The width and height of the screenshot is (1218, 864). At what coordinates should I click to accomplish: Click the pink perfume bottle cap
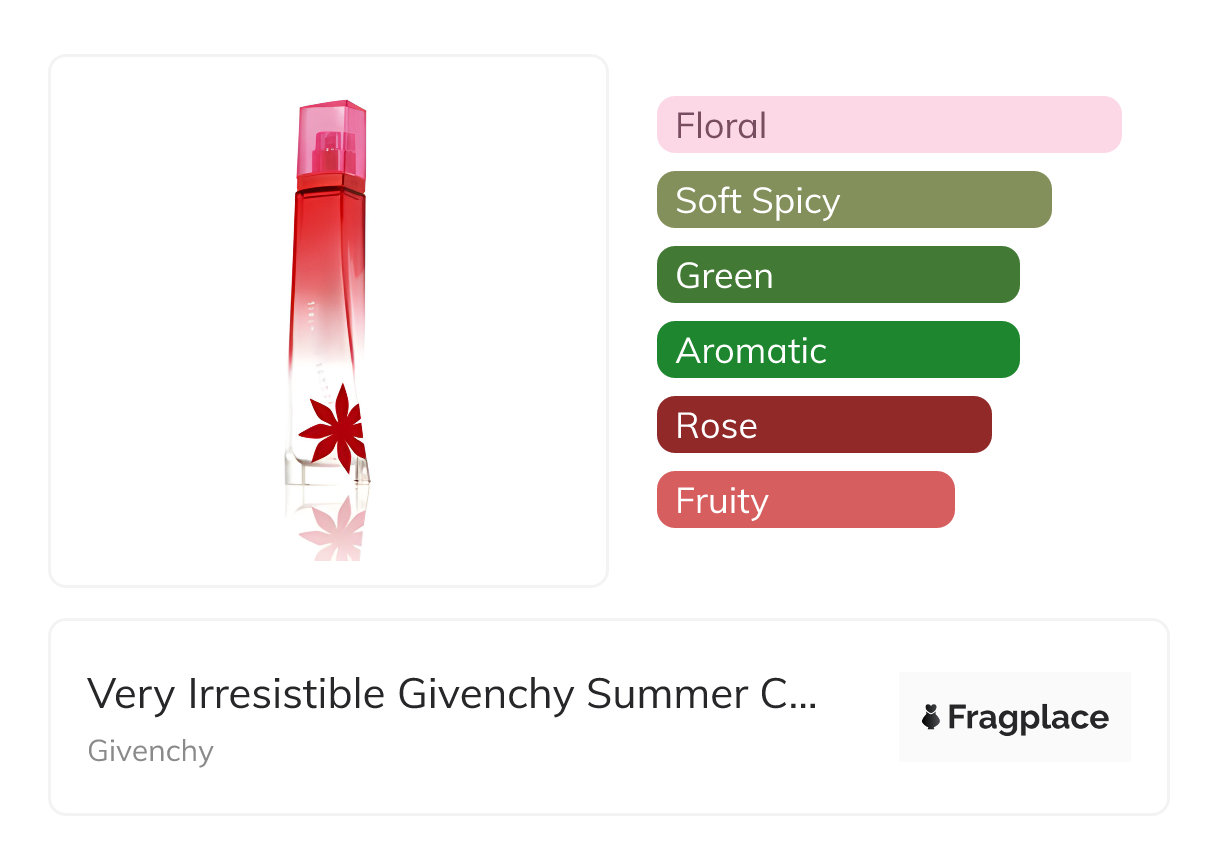(x=331, y=140)
